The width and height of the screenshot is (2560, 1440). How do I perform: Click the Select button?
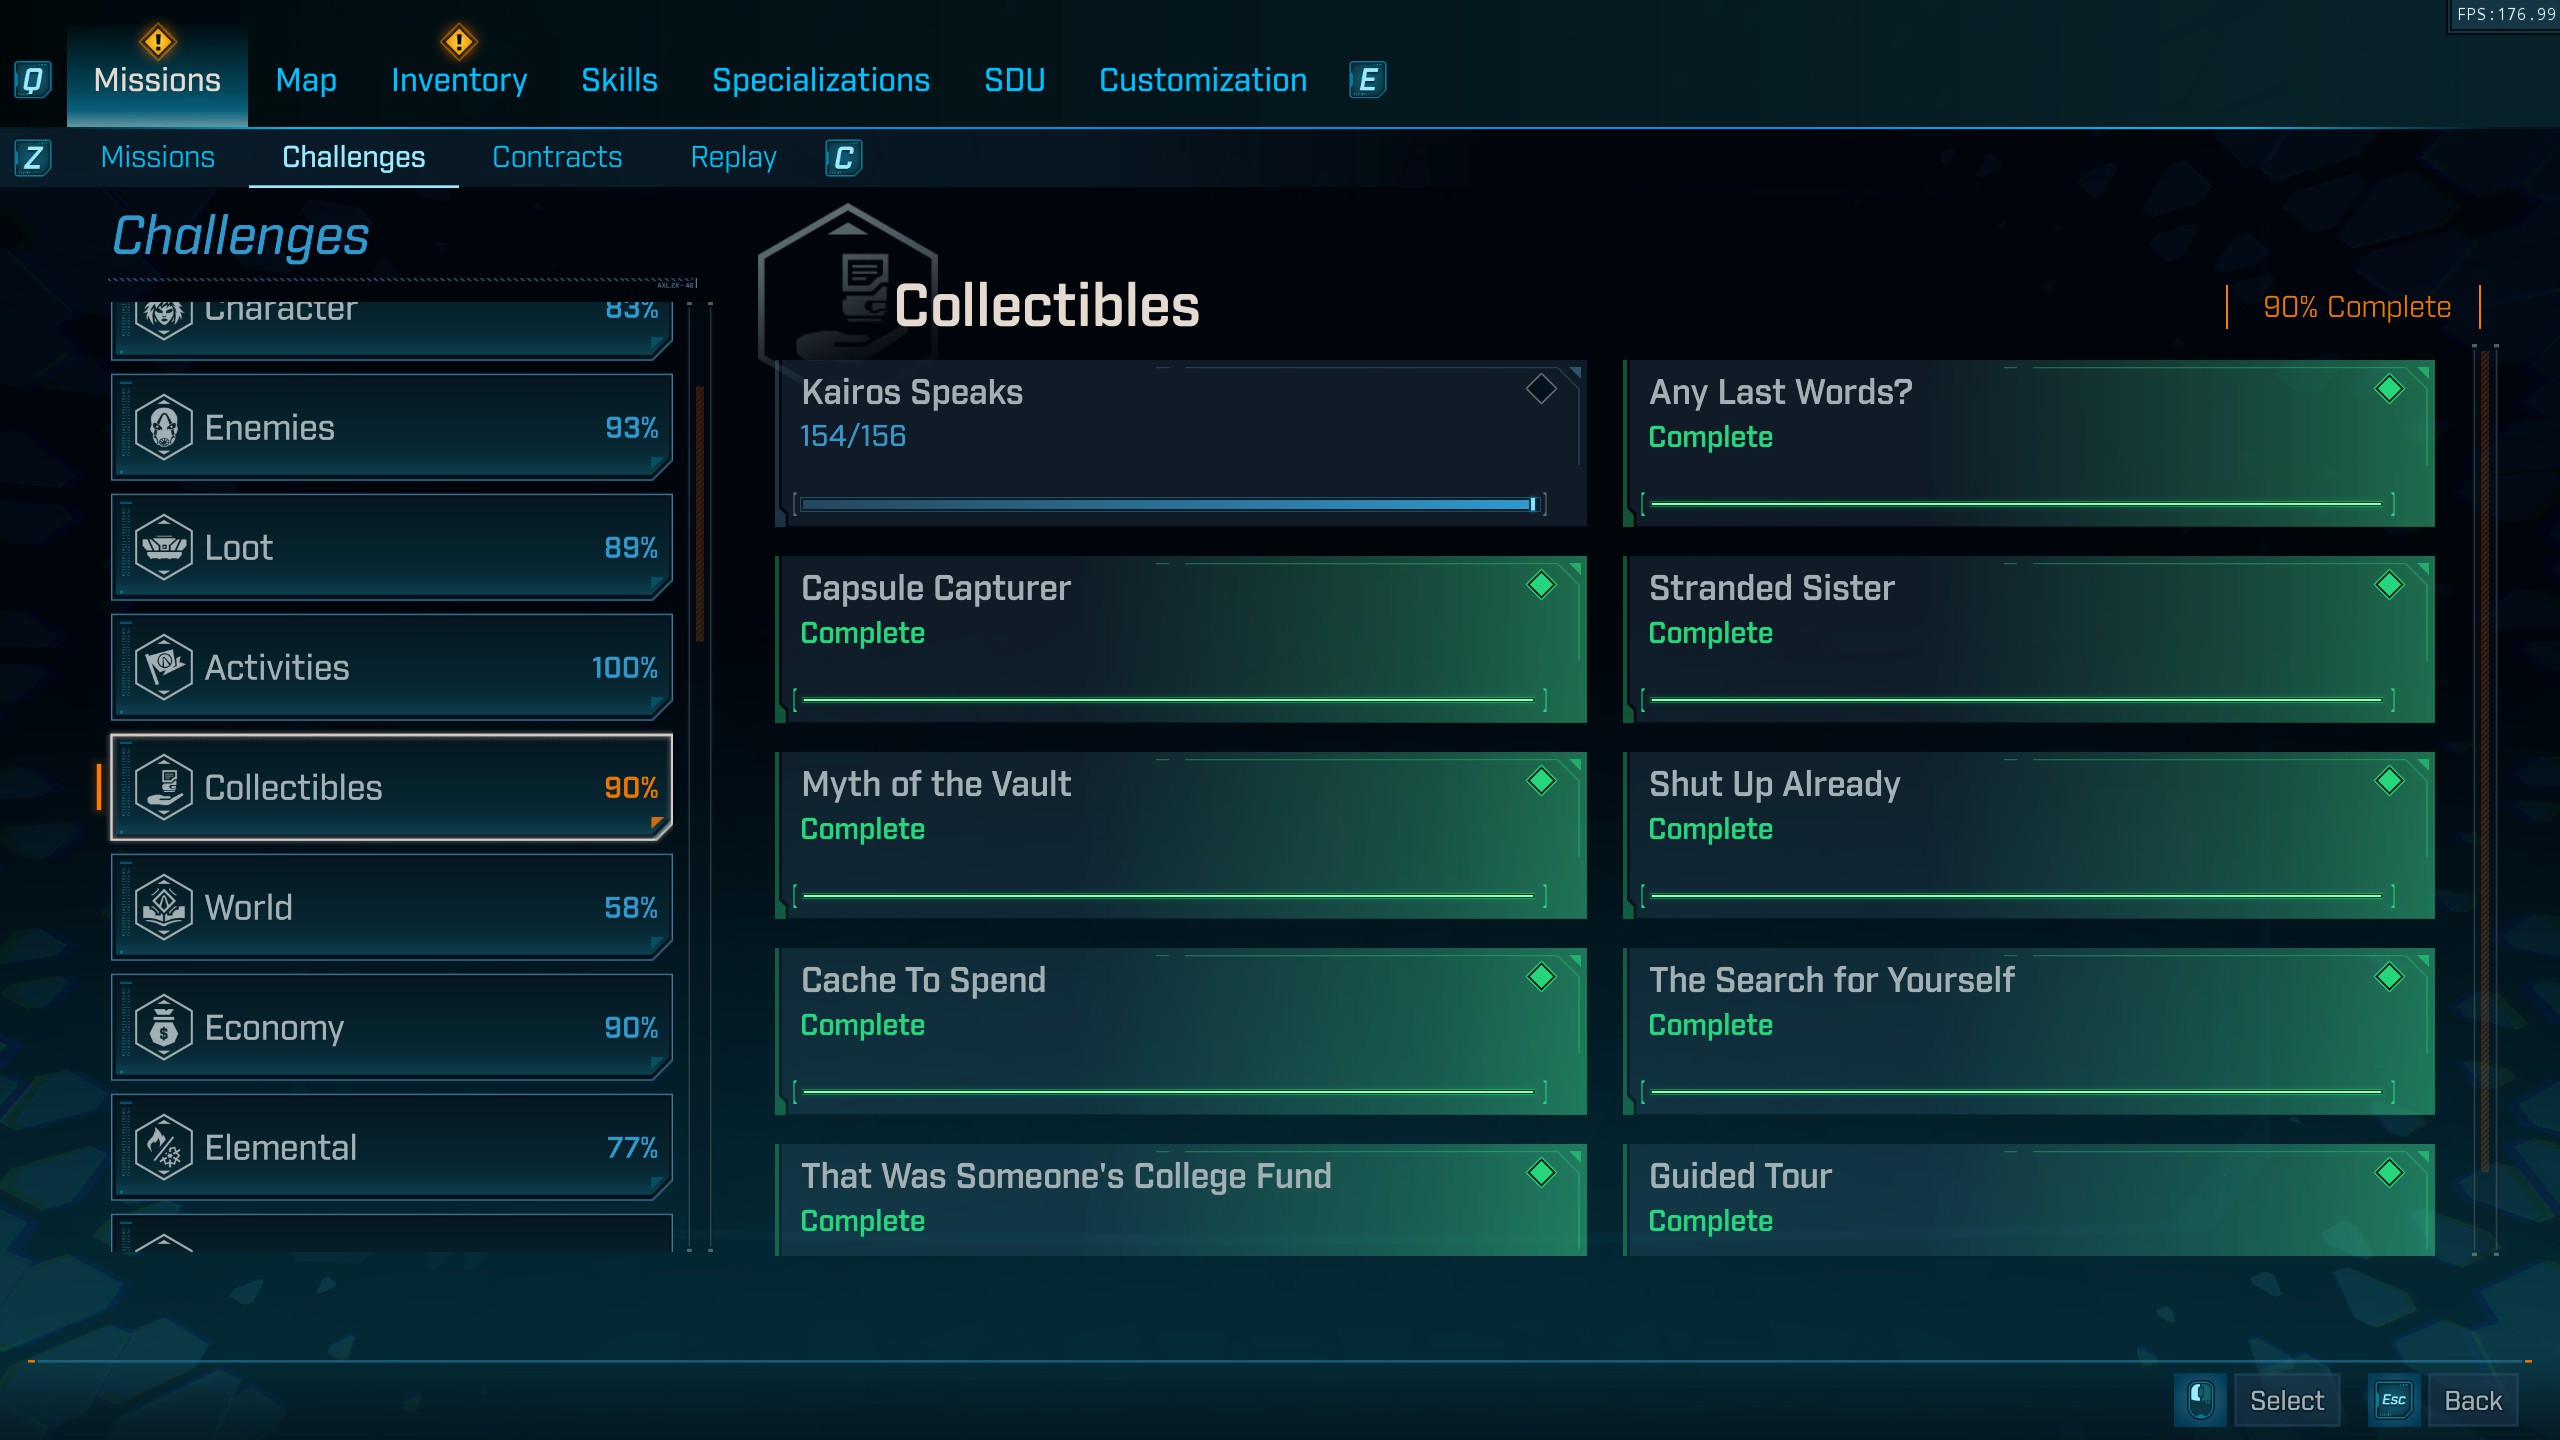coord(2286,1400)
